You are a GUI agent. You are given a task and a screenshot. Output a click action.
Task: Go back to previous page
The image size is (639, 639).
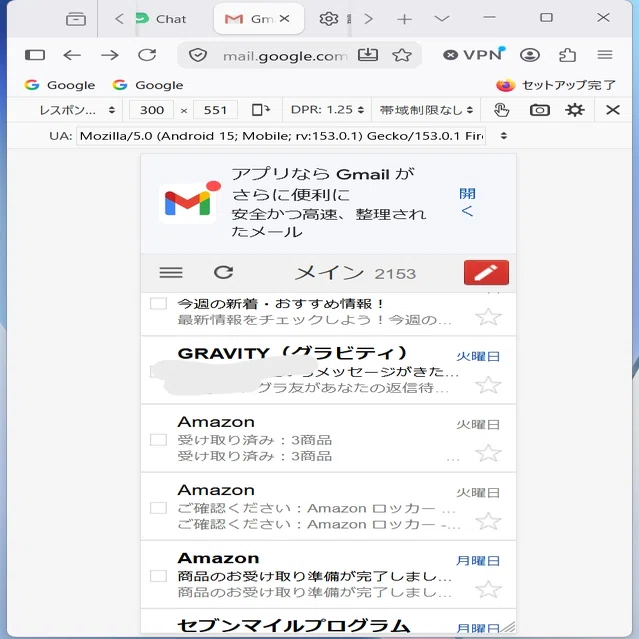(x=72, y=55)
